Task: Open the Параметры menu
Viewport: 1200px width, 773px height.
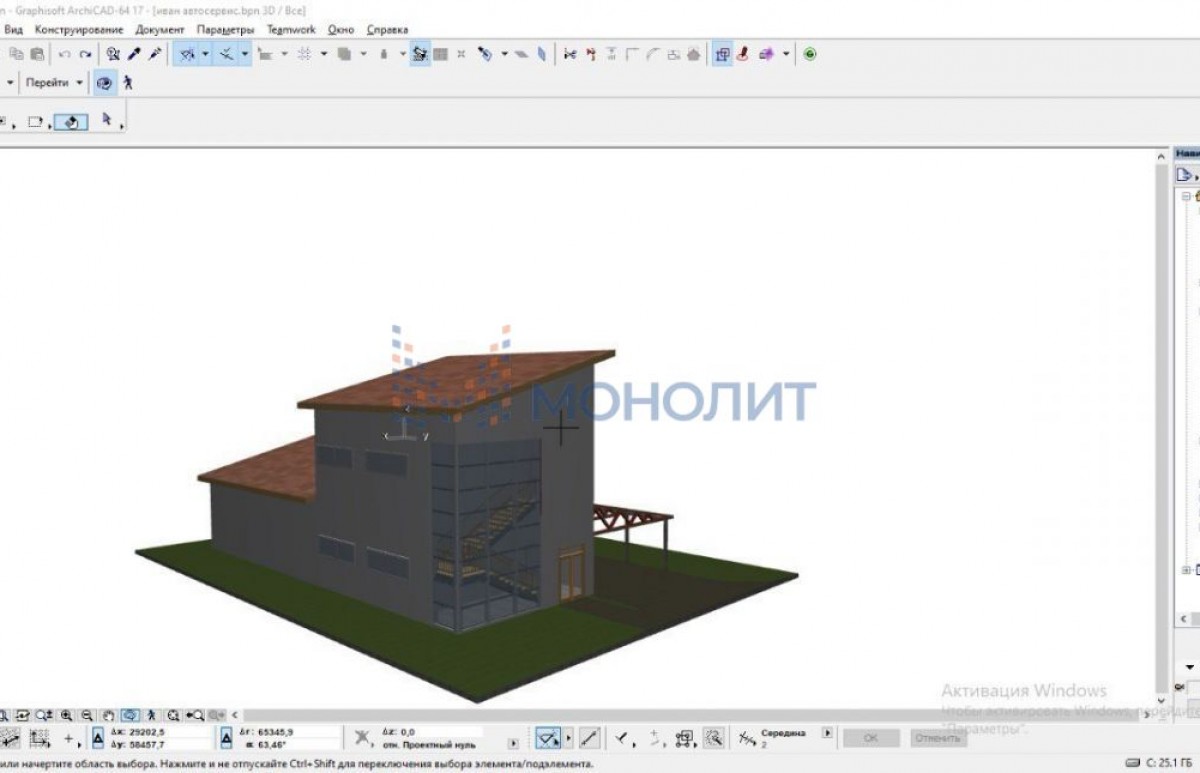Action: (x=226, y=30)
